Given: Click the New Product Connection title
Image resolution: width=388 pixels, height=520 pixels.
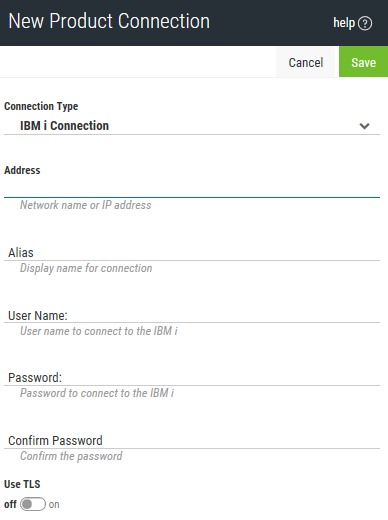Looking at the screenshot, I should (109, 21).
